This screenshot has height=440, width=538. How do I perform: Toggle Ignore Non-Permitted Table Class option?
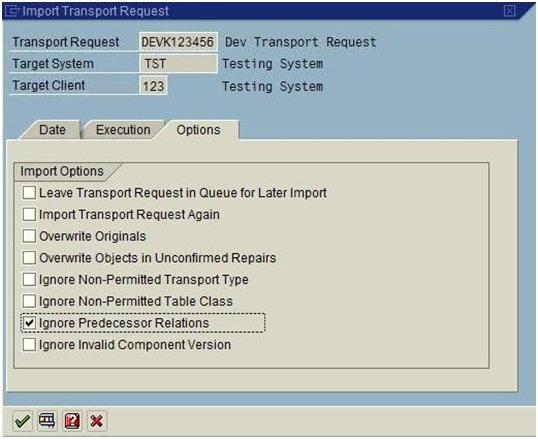coord(29,301)
